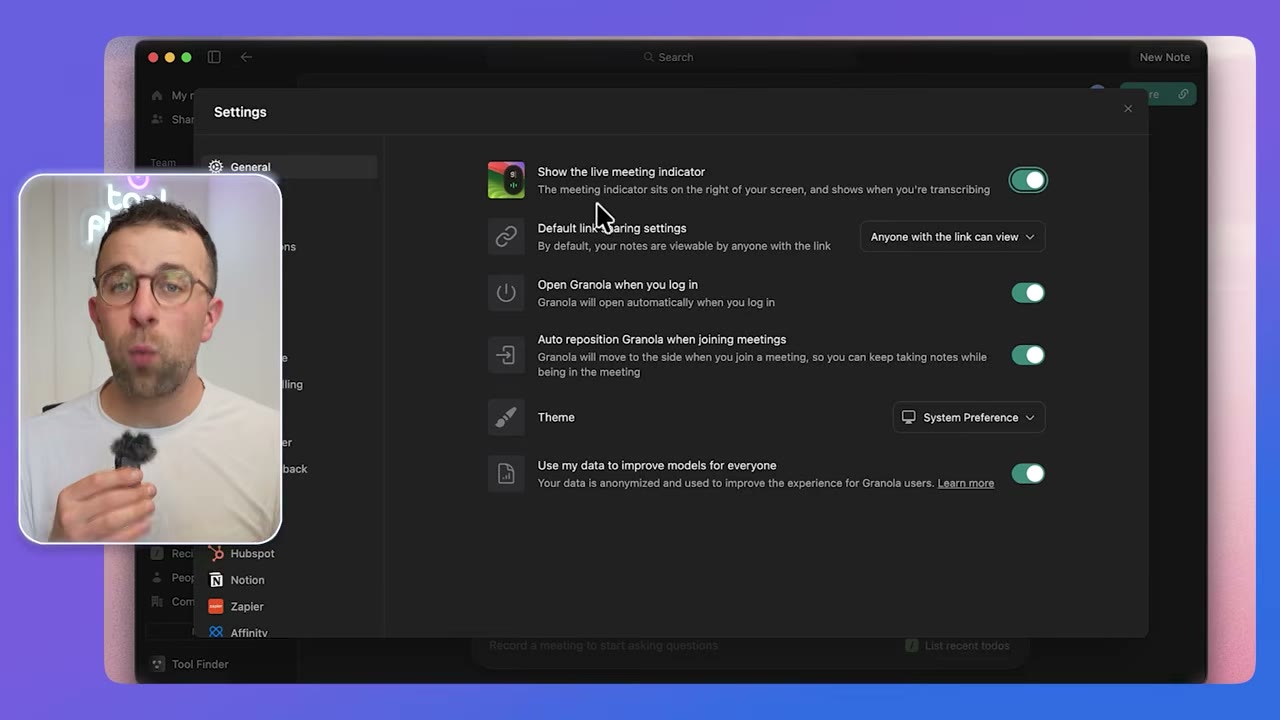Screen dimensions: 1280x720
Task: Focus the Search field in the title bar
Action: pyautogui.click(x=669, y=57)
